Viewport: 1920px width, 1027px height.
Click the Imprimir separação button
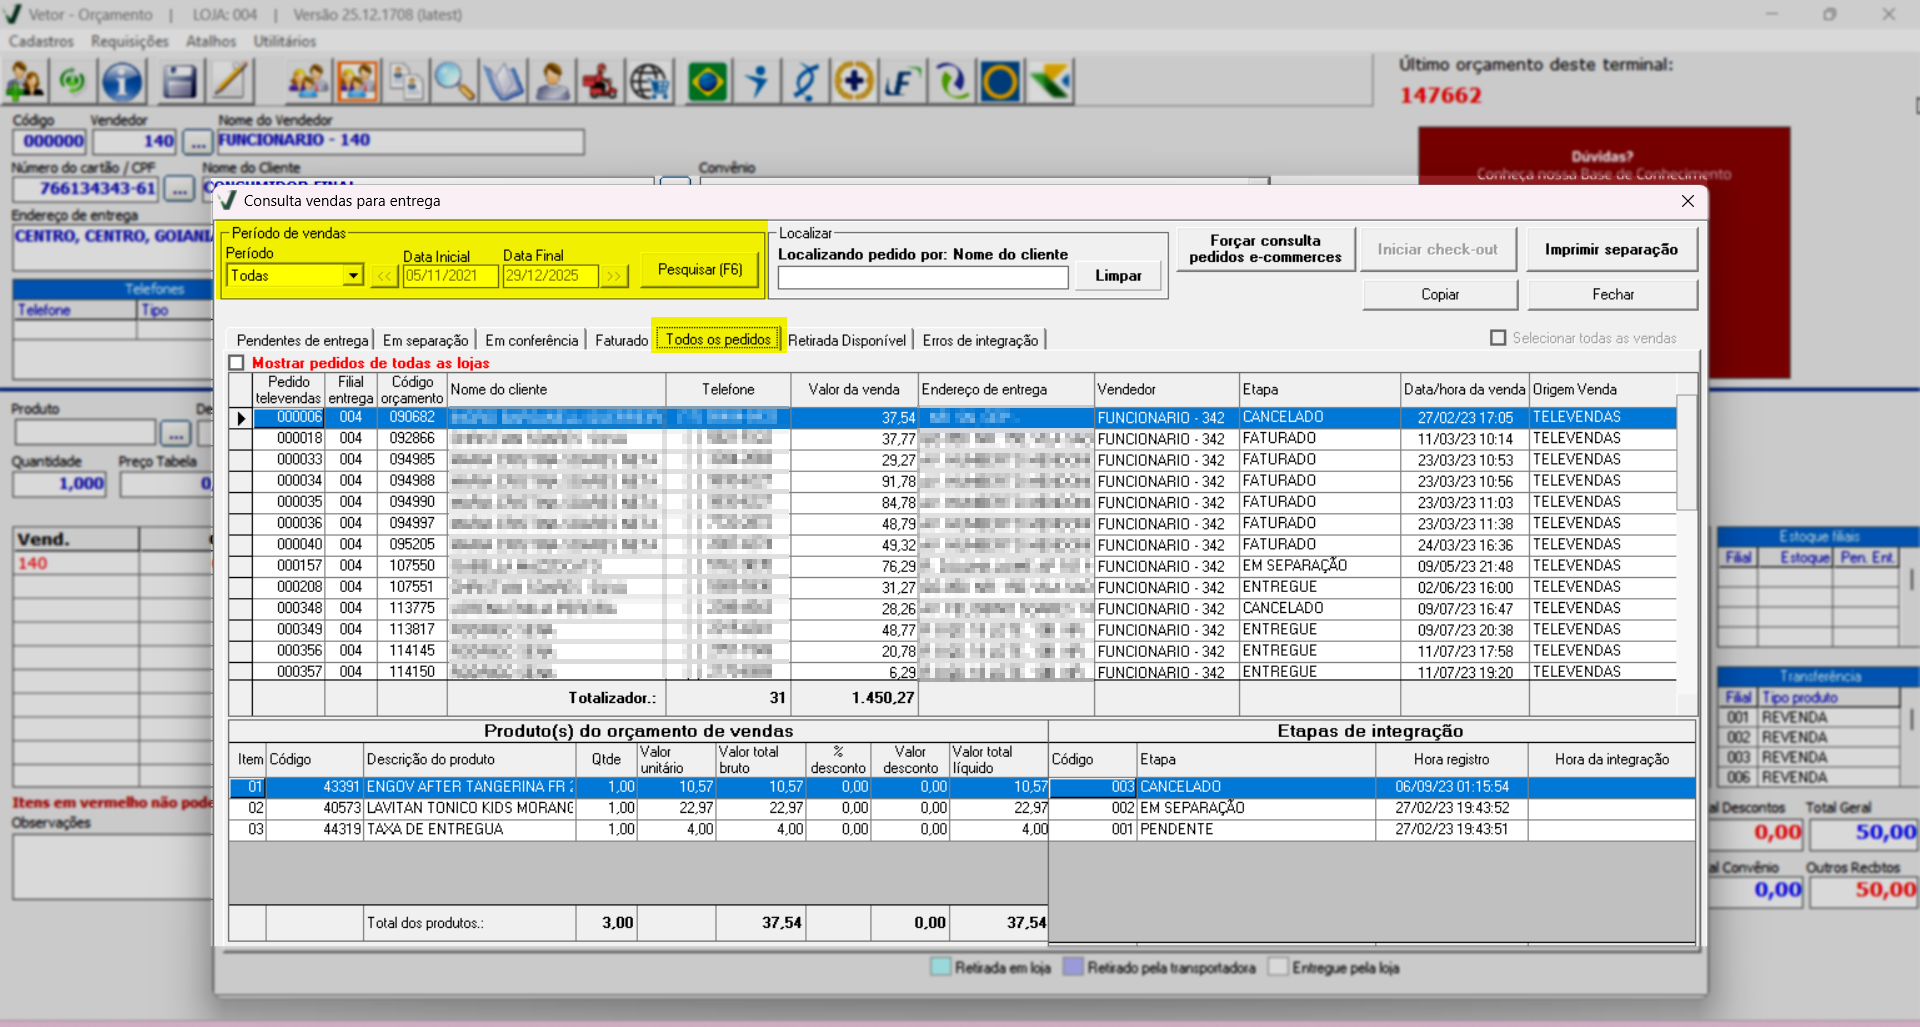(x=1611, y=250)
